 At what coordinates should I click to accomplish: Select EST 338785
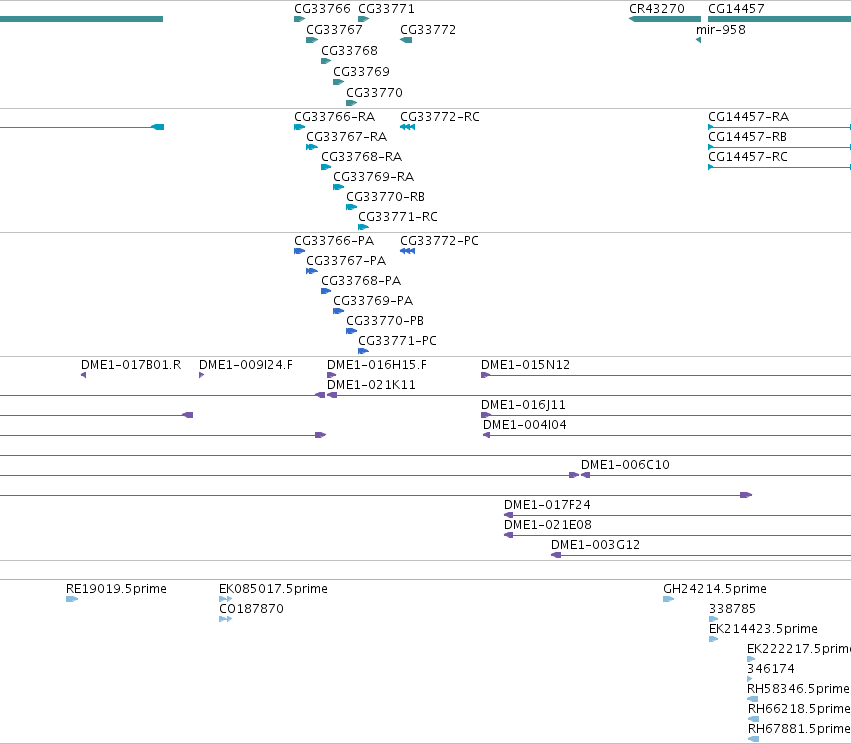(732, 609)
